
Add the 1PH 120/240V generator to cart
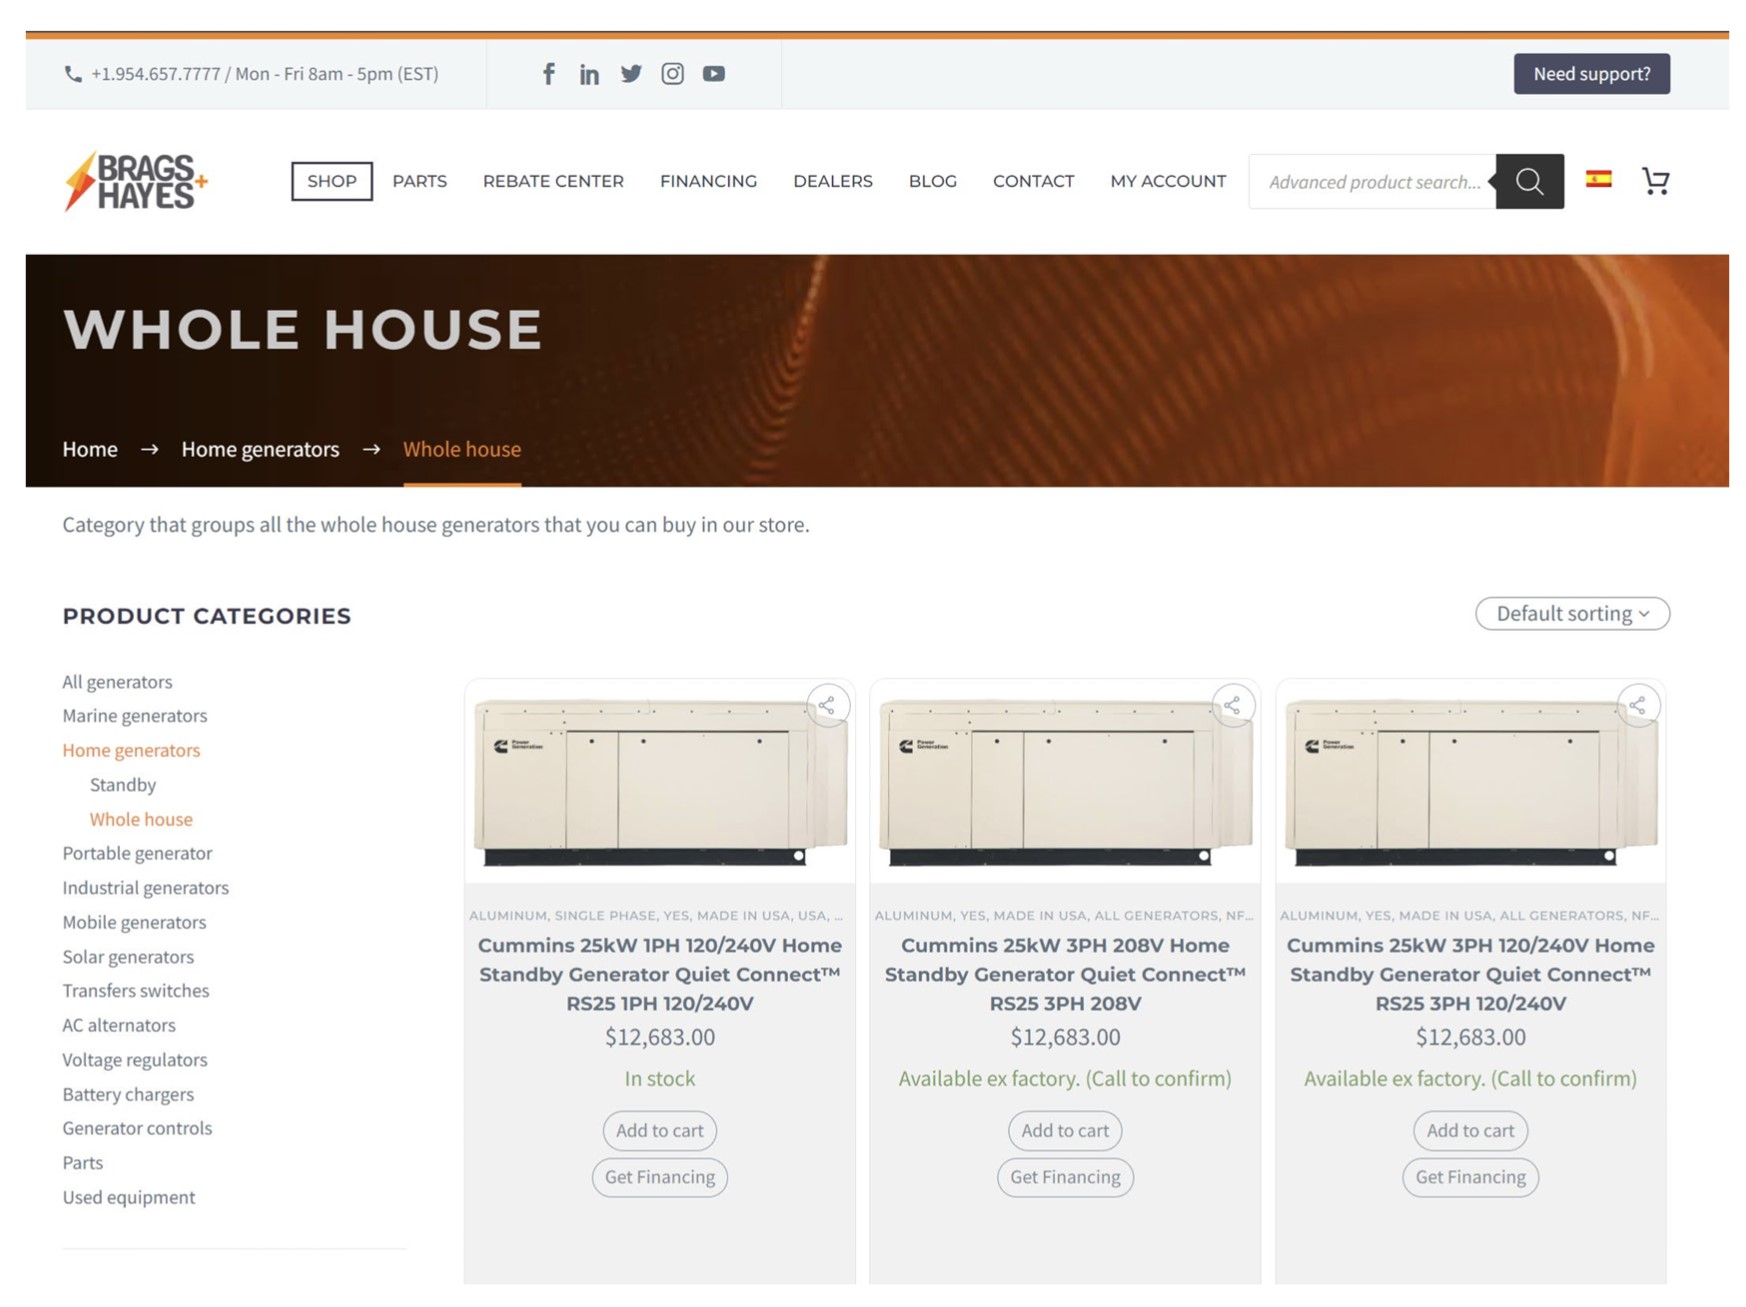[659, 1131]
